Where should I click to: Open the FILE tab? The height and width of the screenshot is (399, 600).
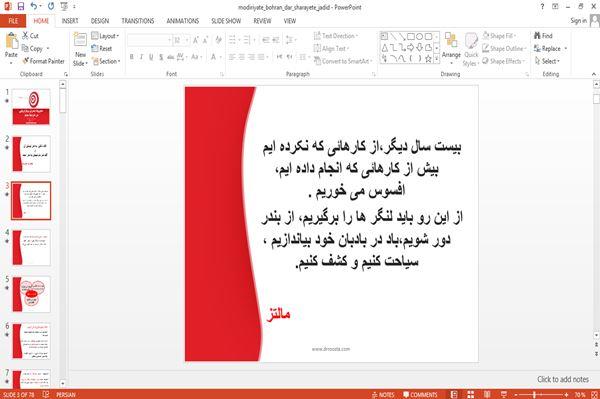[13, 21]
